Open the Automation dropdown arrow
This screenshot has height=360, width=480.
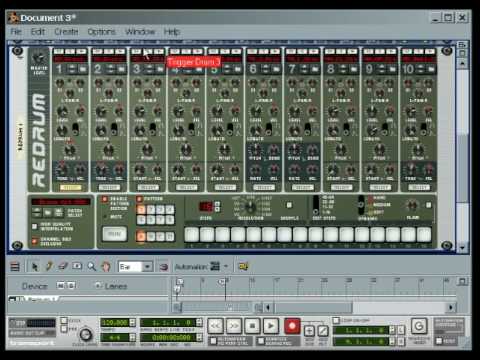(x=226, y=266)
